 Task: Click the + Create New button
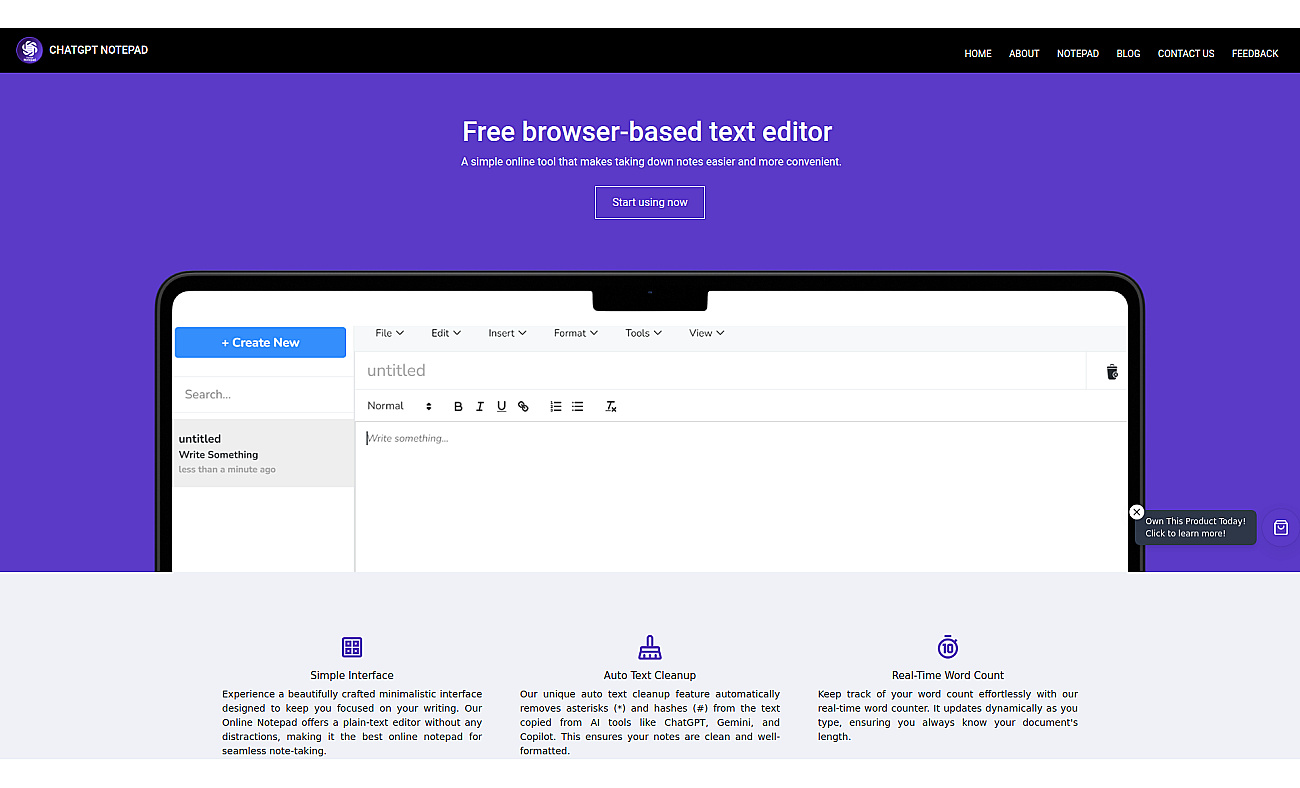point(260,342)
